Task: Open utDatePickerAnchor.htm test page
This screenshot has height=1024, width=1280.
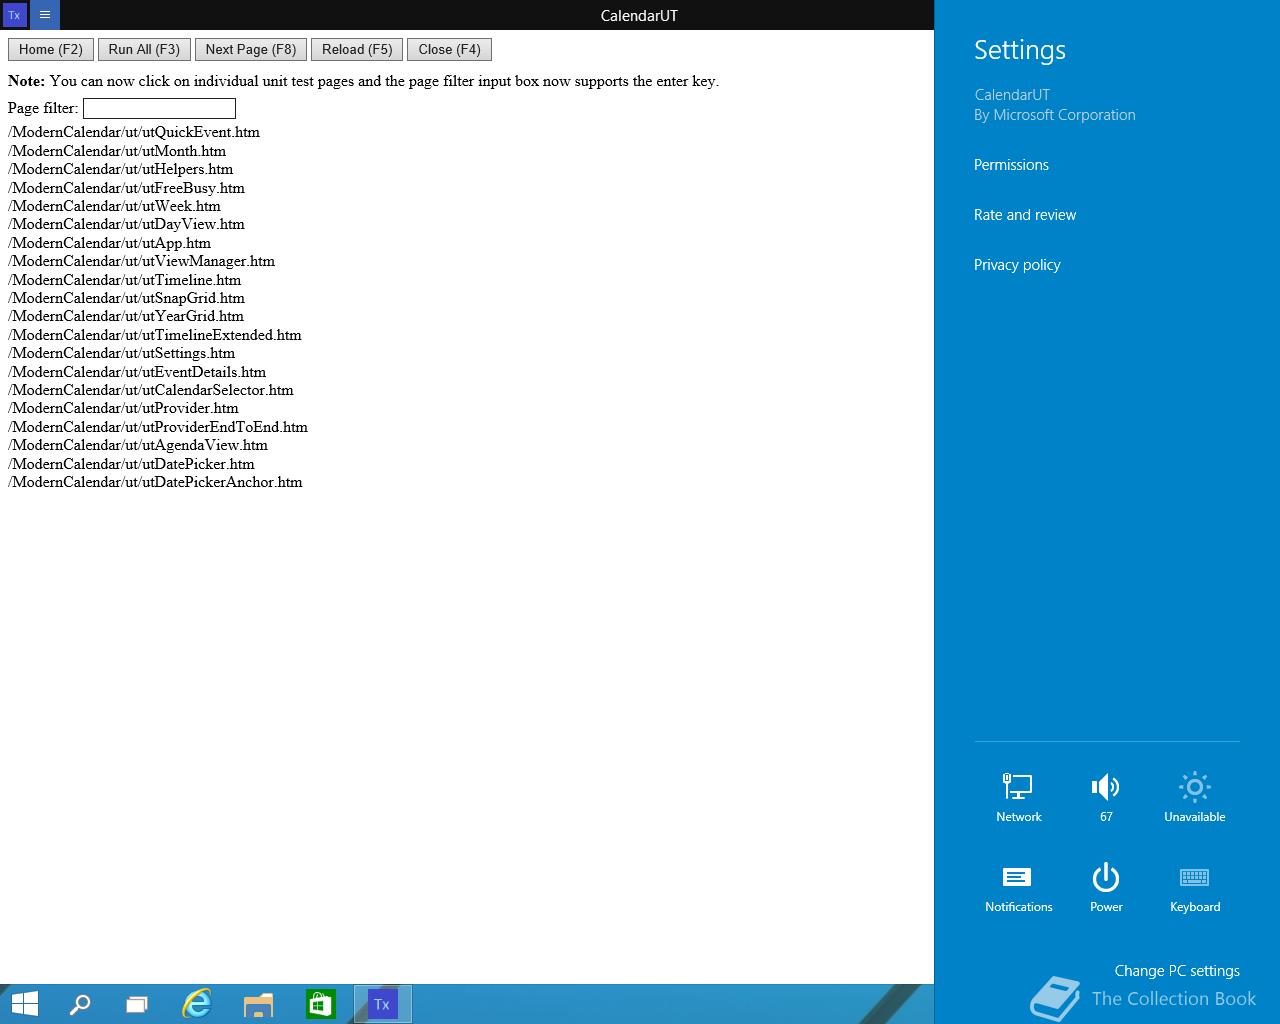Action: [155, 482]
